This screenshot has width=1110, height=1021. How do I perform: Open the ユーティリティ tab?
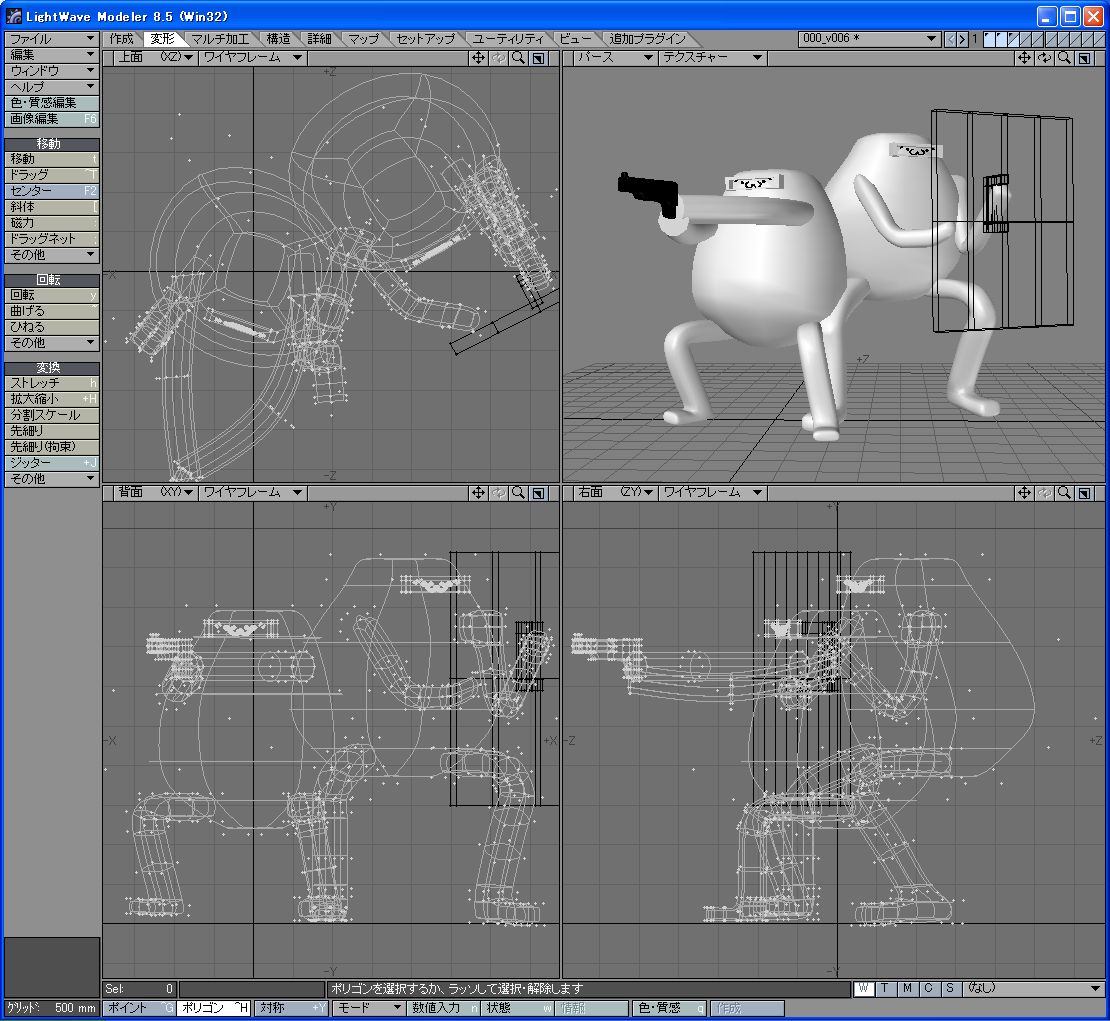(509, 39)
